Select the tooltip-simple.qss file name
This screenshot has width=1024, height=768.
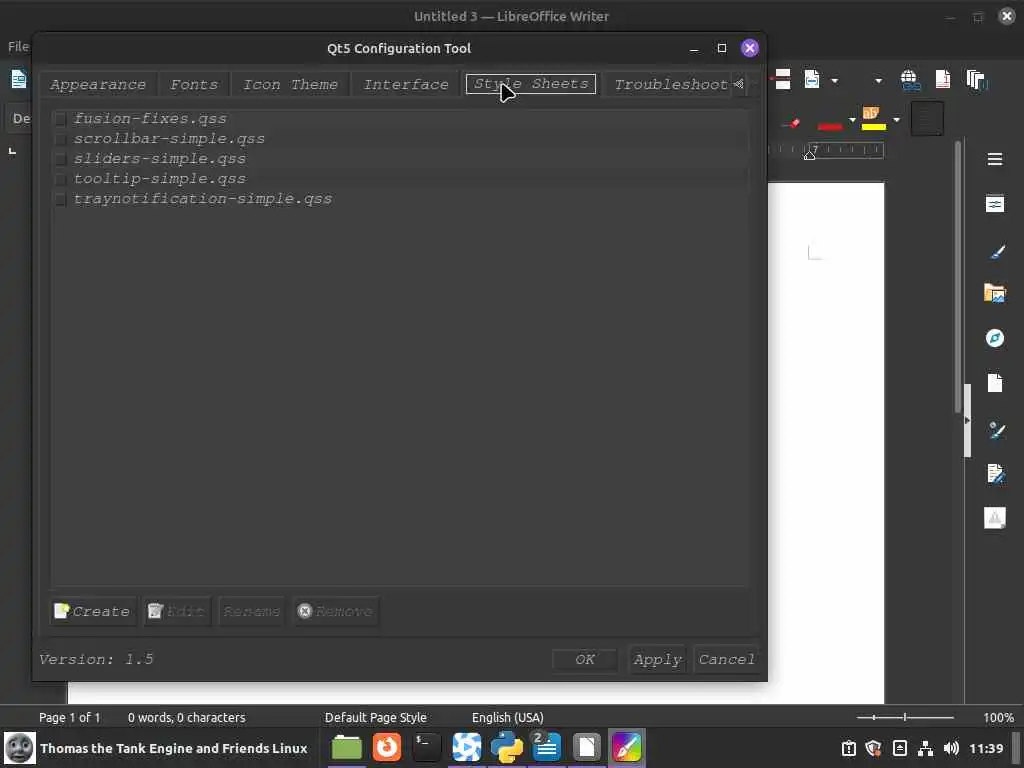tap(160, 179)
